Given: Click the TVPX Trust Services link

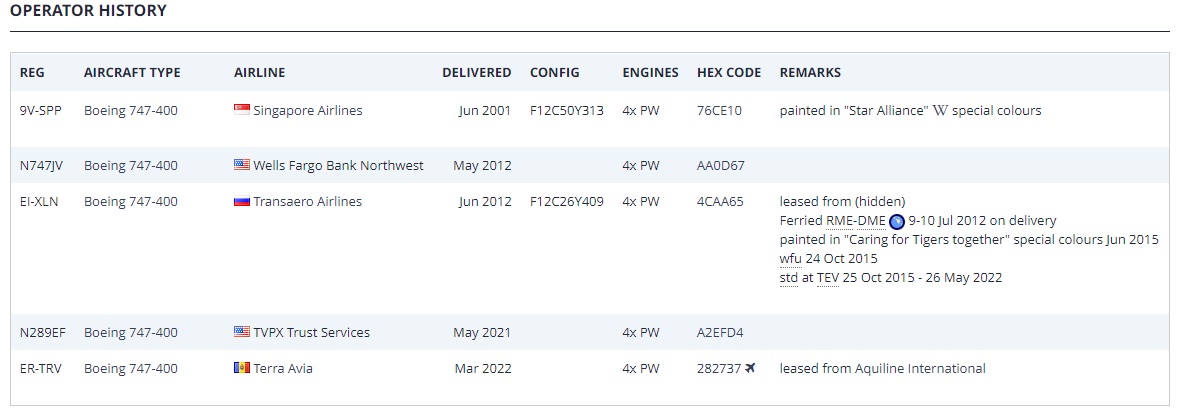Looking at the screenshot, I should tap(311, 332).
